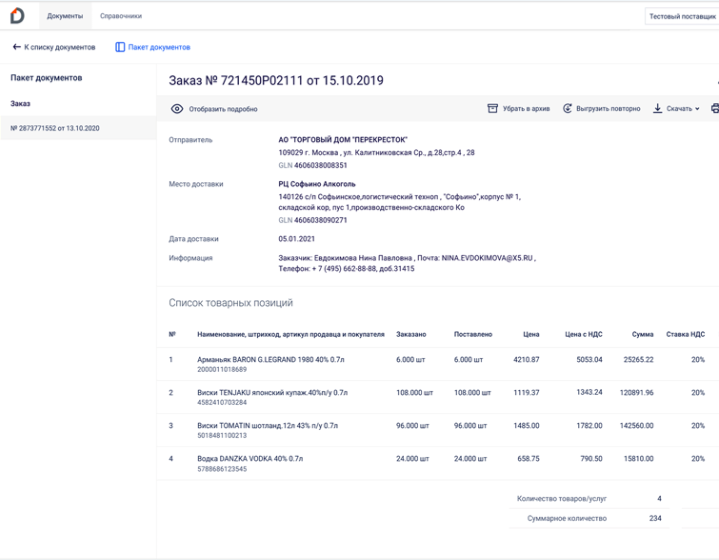This screenshot has height=560, width=719.
Task: Click barcode 5018481100213
Action: [x=222, y=435]
